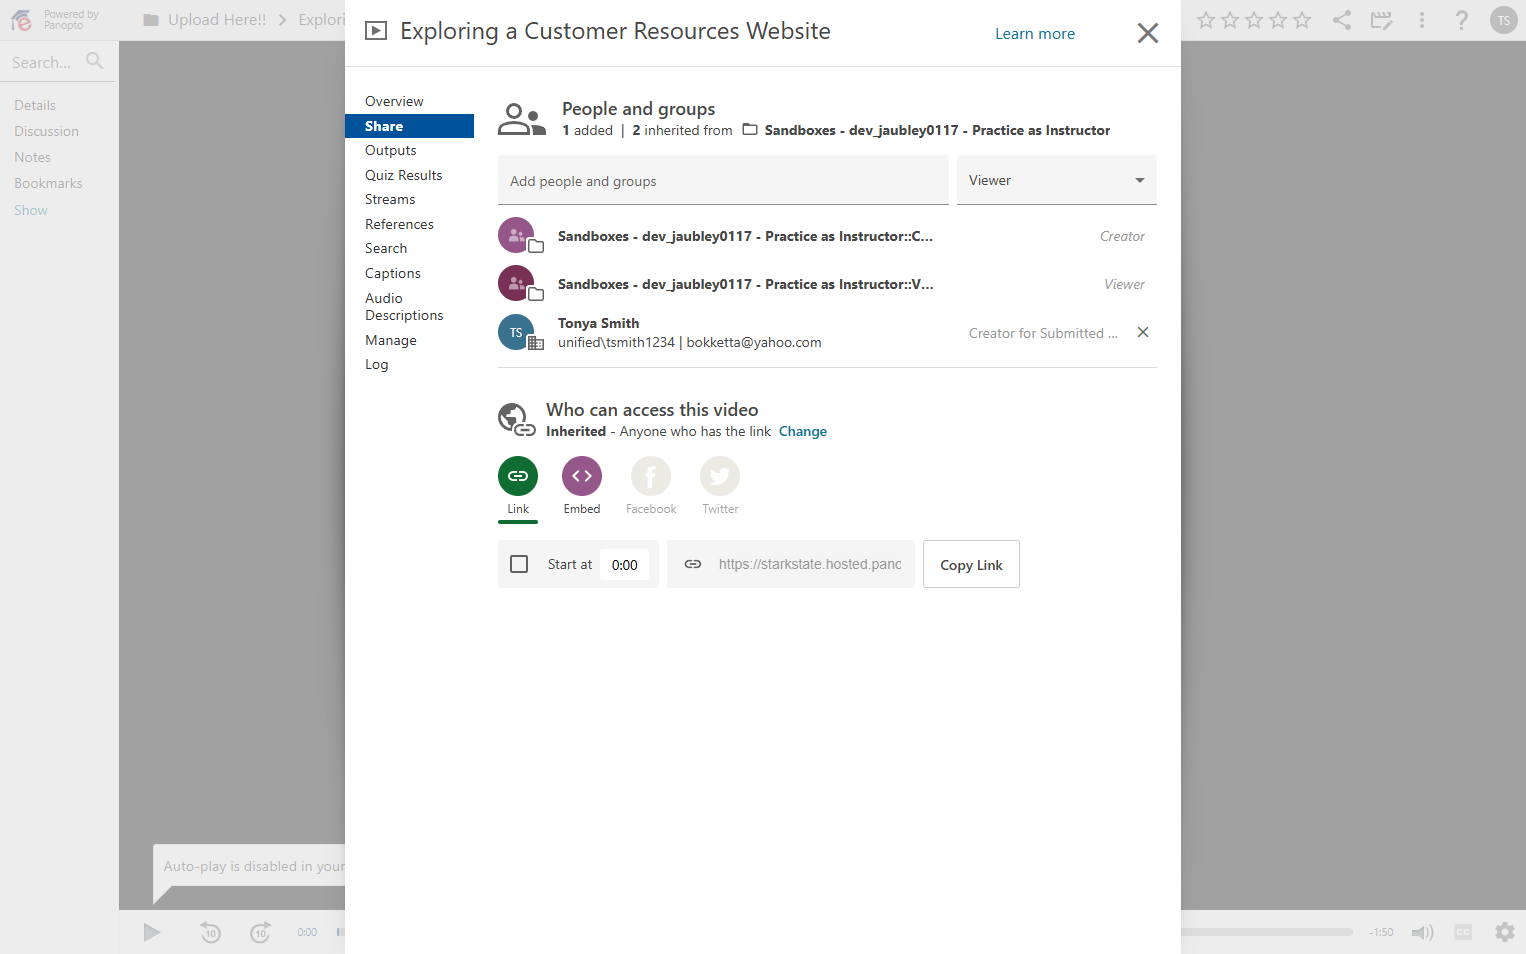Click Show in left sidebar
1526x954 pixels.
(x=31, y=210)
